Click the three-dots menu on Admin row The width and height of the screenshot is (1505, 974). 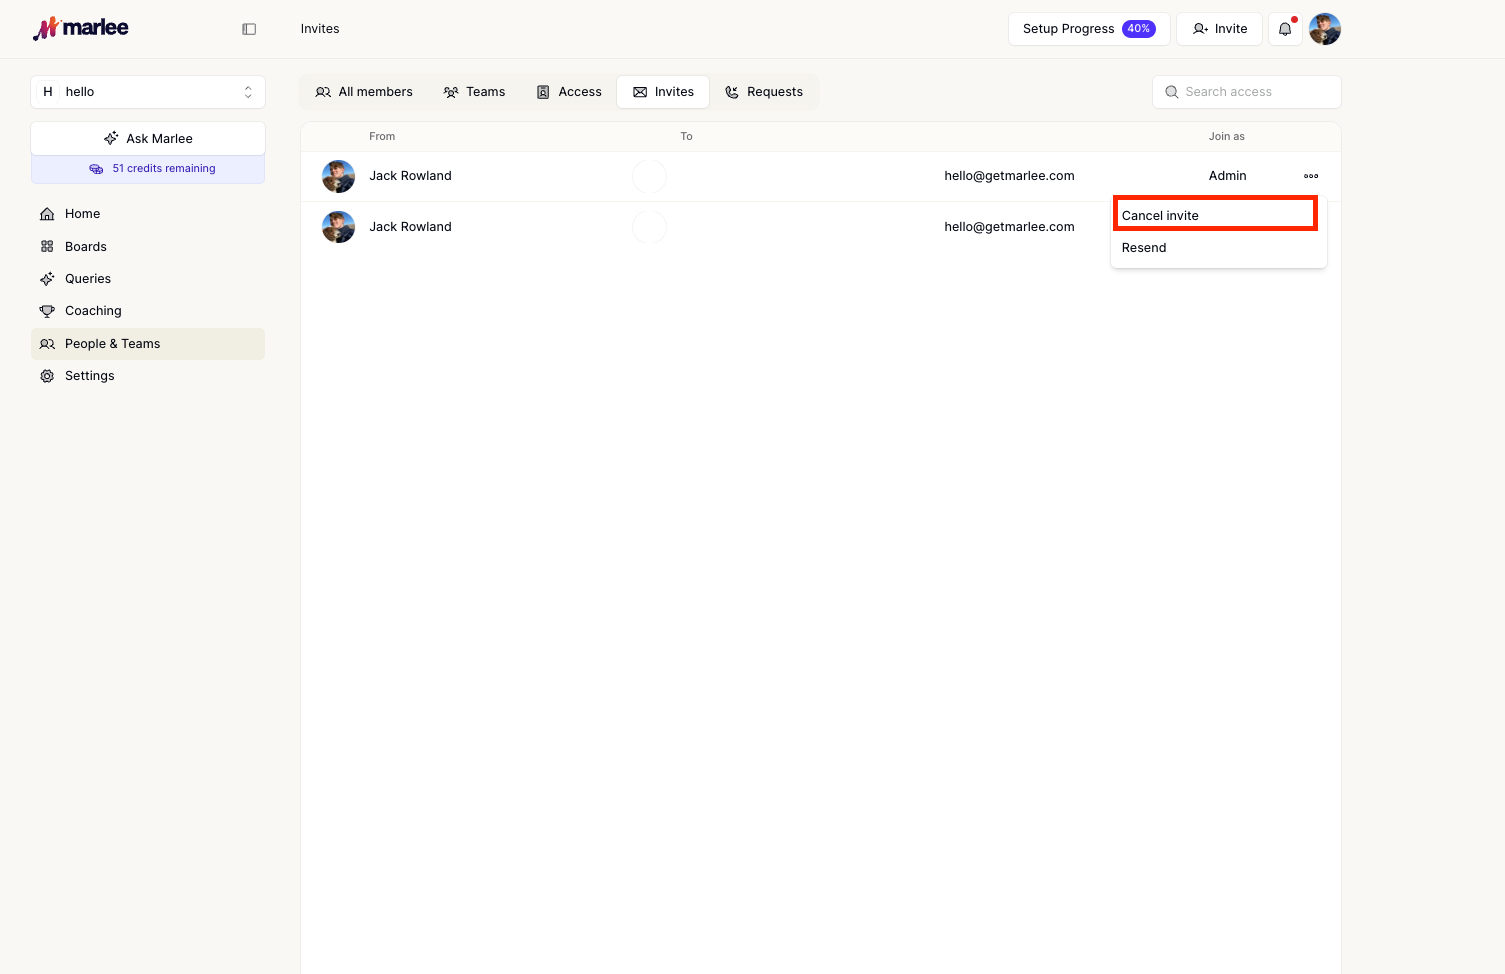(1311, 176)
